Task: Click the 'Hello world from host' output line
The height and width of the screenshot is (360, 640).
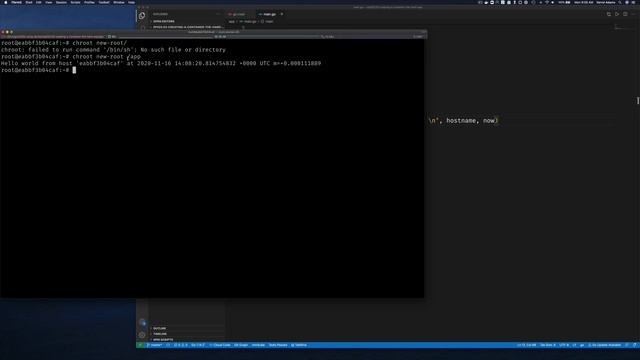Action: 161,63
